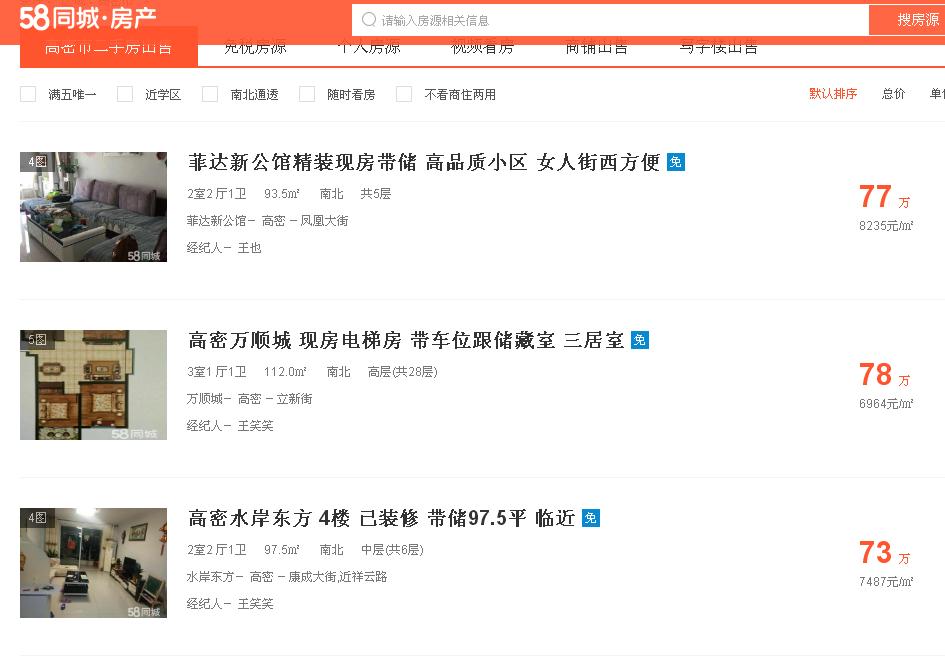
Task: Click the 免 badge beside 菲达新公馆 listing title
Action: pos(676,162)
